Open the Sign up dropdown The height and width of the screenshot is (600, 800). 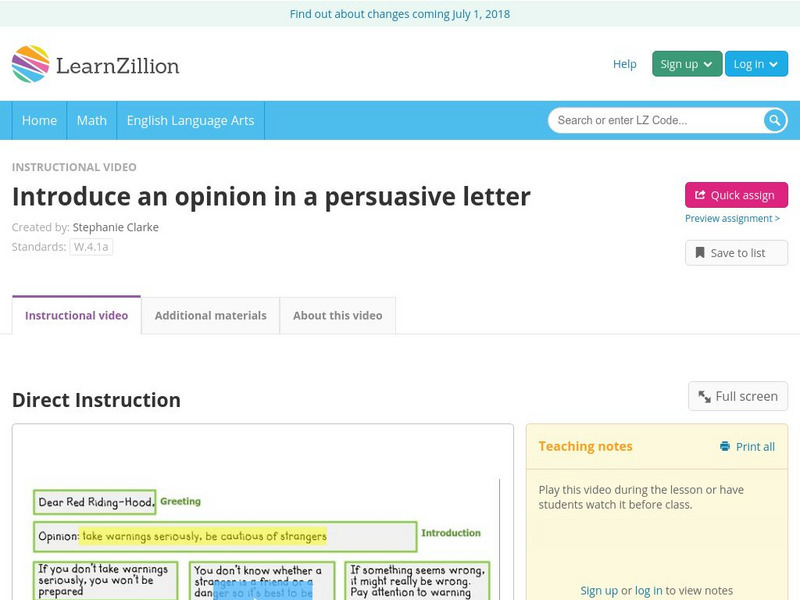pos(686,64)
